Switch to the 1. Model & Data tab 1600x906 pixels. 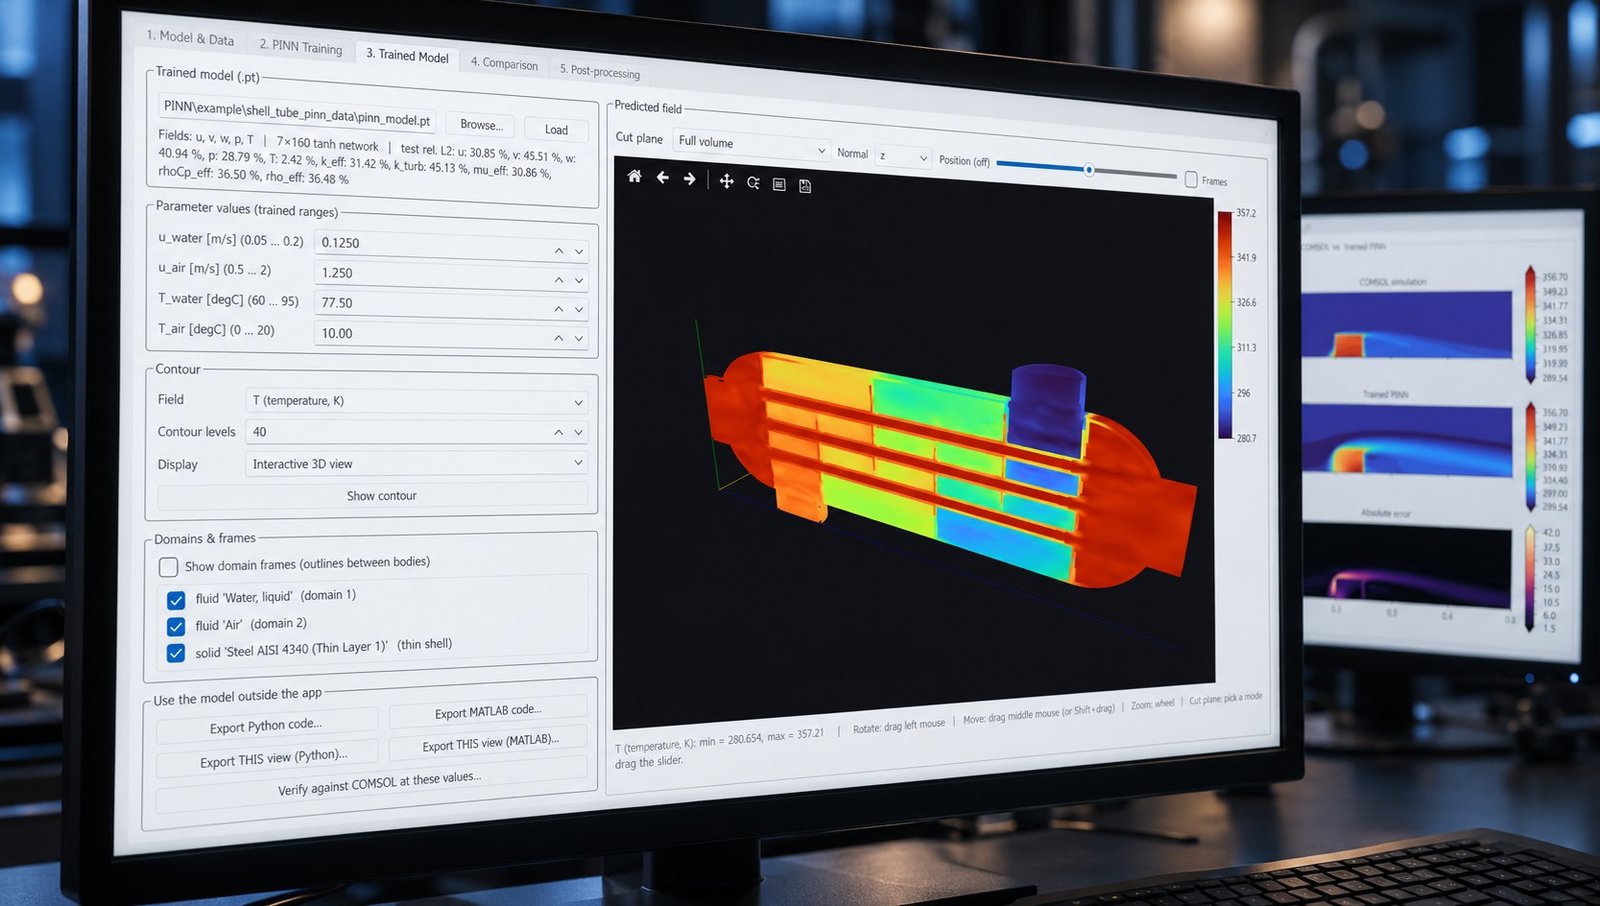pos(190,38)
